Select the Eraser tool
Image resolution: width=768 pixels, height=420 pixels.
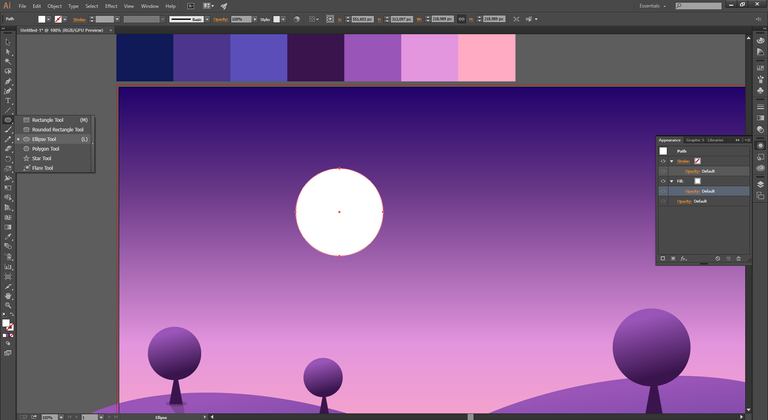[x=7, y=149]
